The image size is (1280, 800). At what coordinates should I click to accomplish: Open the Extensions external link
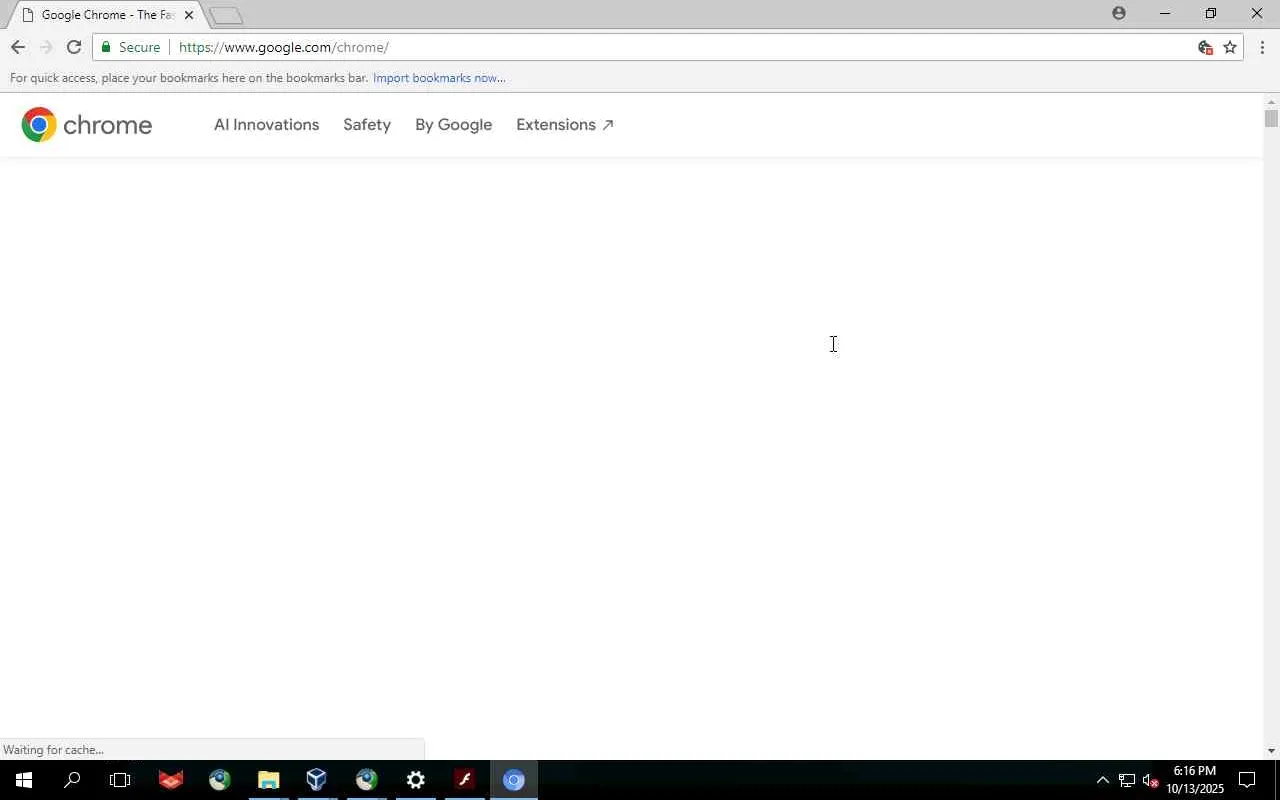point(565,125)
